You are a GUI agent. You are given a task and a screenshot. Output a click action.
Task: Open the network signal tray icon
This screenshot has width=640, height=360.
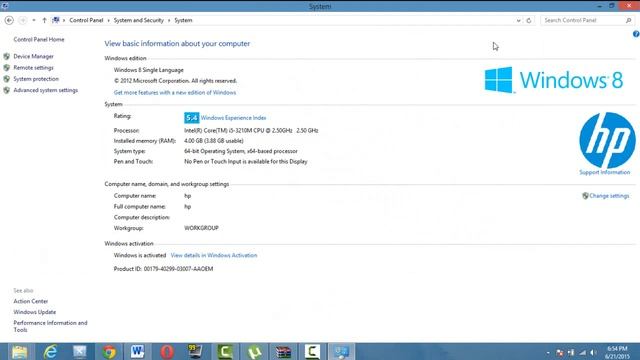pos(582,353)
